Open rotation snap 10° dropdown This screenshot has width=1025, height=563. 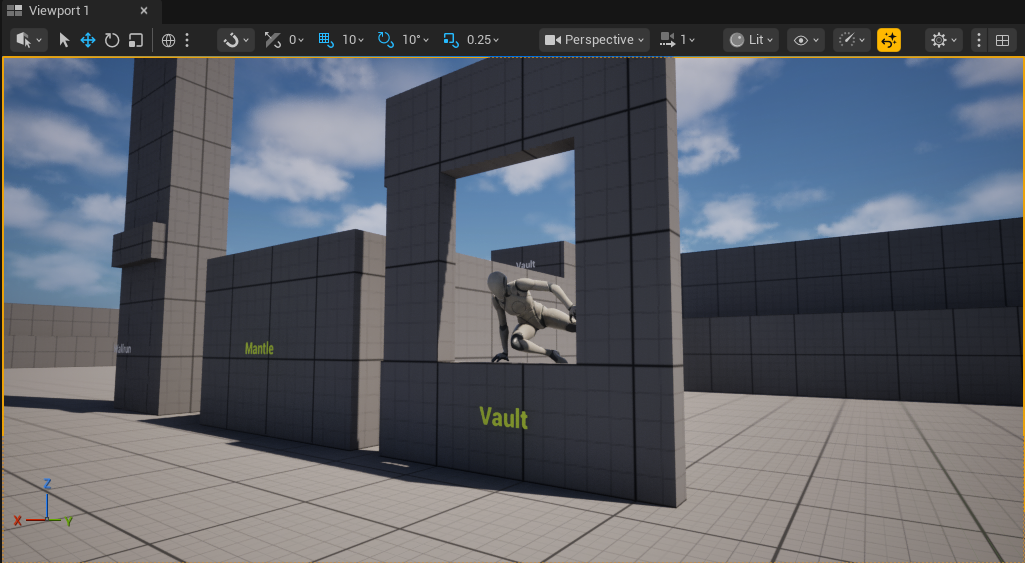tap(415, 40)
